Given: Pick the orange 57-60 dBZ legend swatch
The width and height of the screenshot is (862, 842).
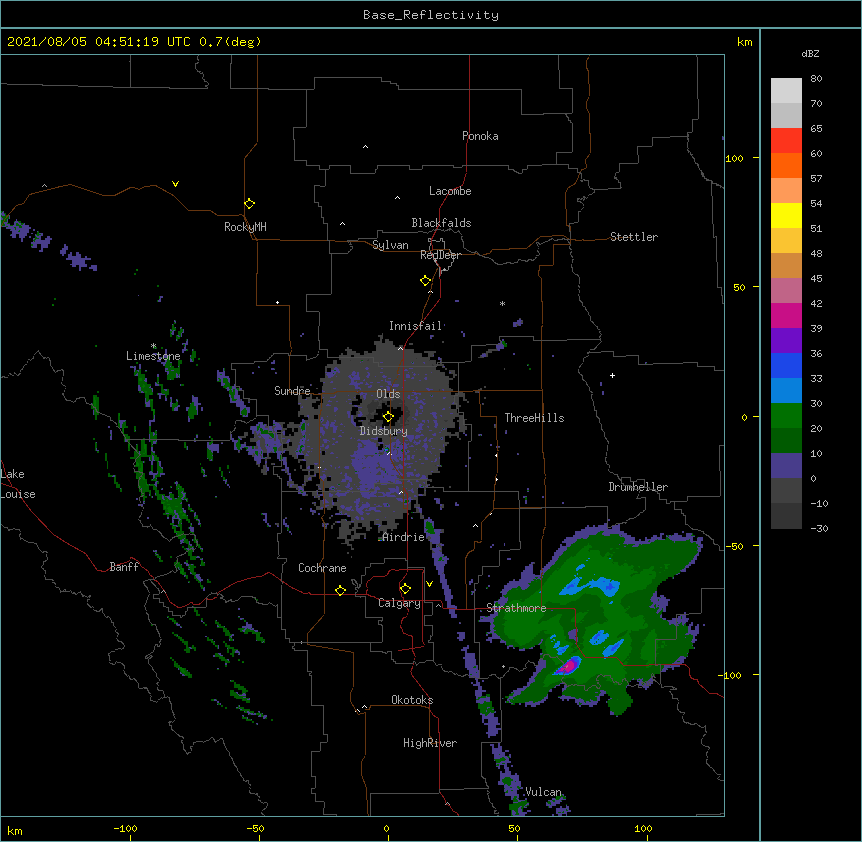Looking at the screenshot, I should click(x=786, y=165).
